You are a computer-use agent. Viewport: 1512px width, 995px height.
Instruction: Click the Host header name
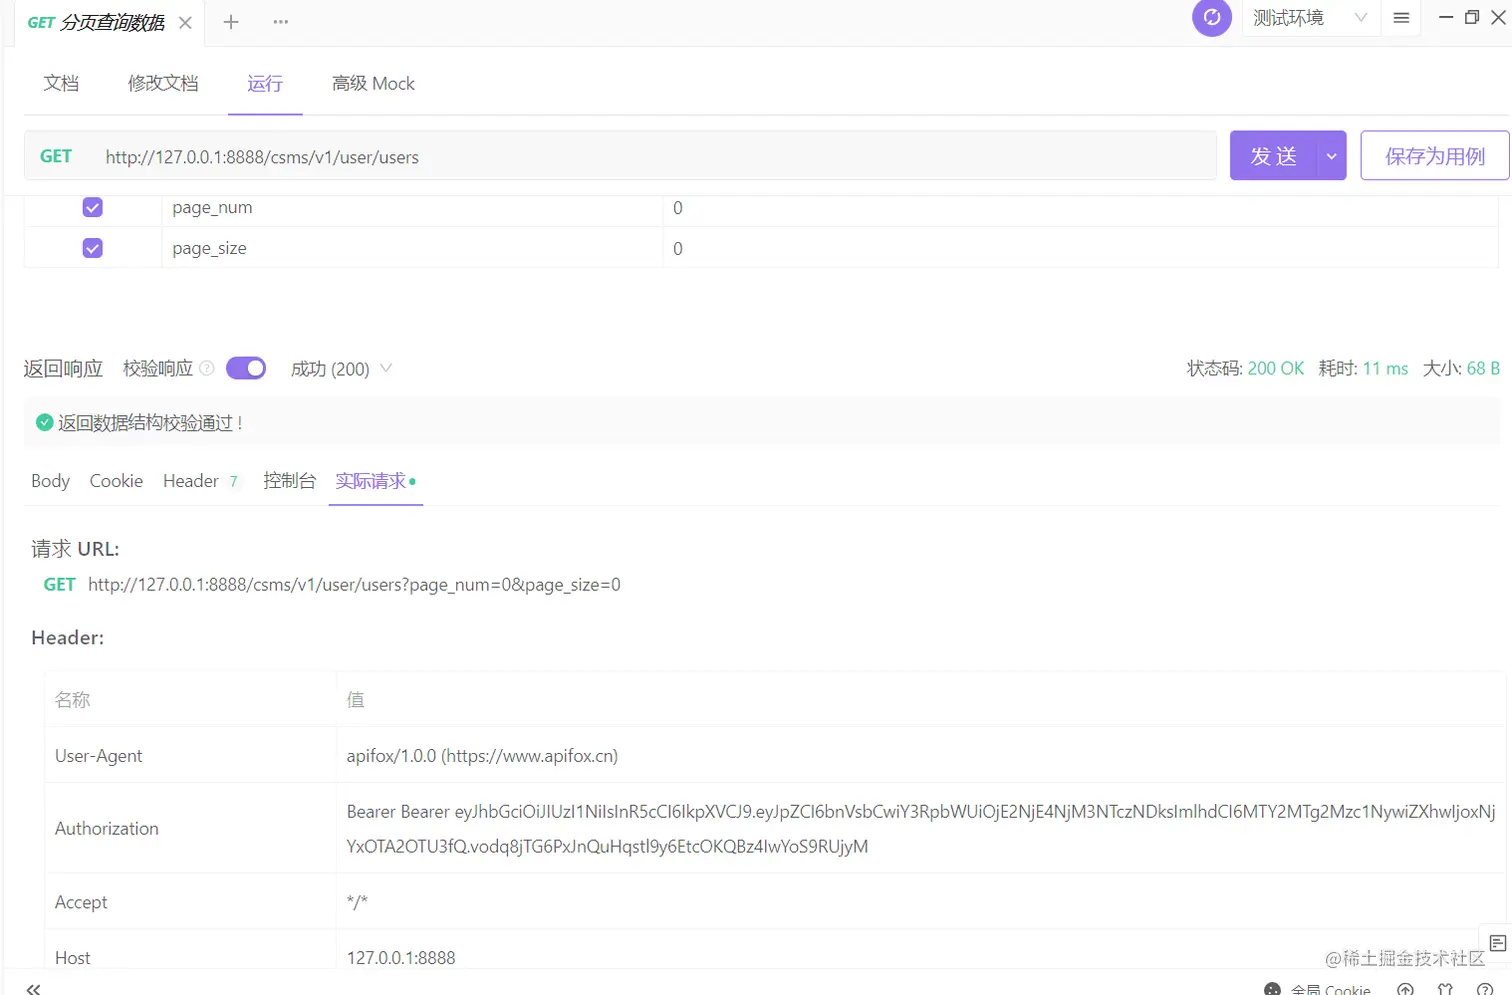pyautogui.click(x=73, y=958)
